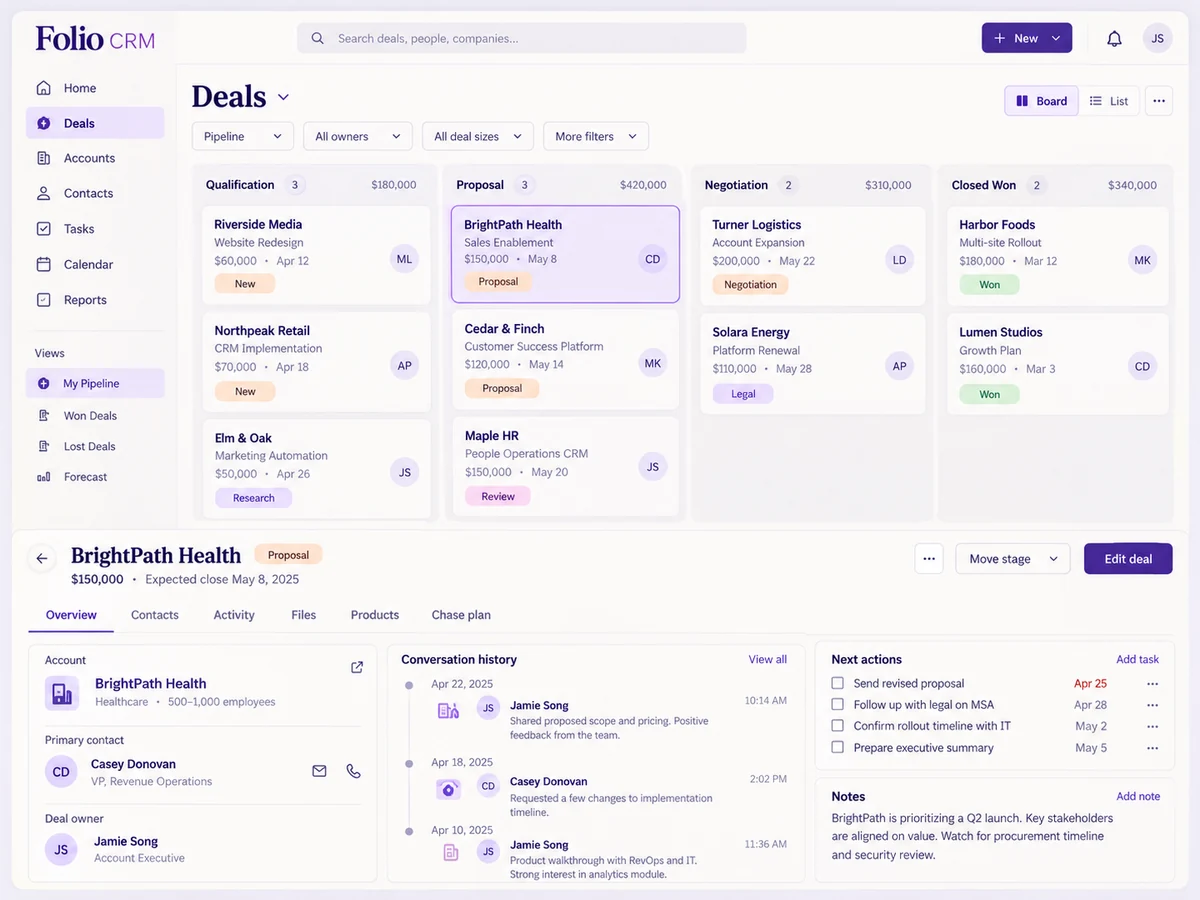Open options for Follow up with legal task
The width and height of the screenshot is (1200, 900).
[x=1152, y=705]
